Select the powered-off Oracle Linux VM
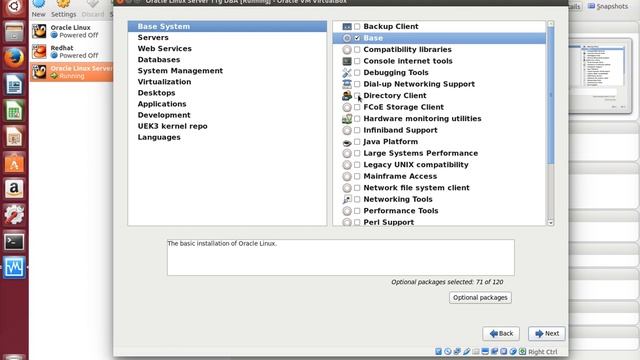The height and width of the screenshot is (360, 640). coord(71,31)
